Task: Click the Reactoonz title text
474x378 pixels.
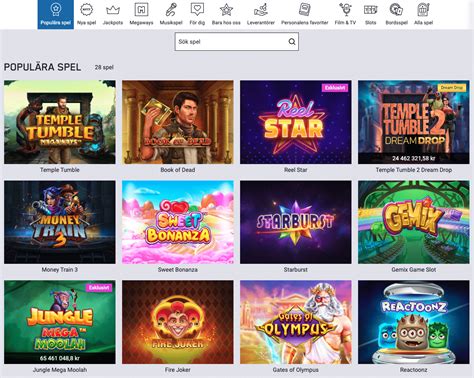Action: [x=414, y=370]
